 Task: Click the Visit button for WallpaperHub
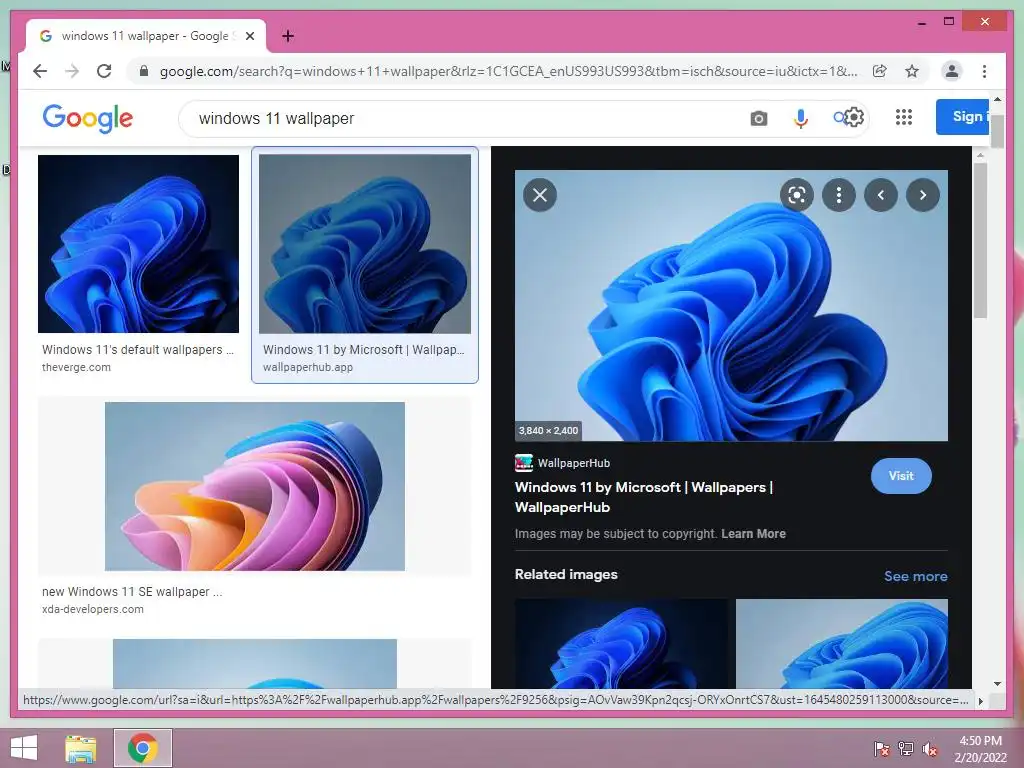point(901,476)
